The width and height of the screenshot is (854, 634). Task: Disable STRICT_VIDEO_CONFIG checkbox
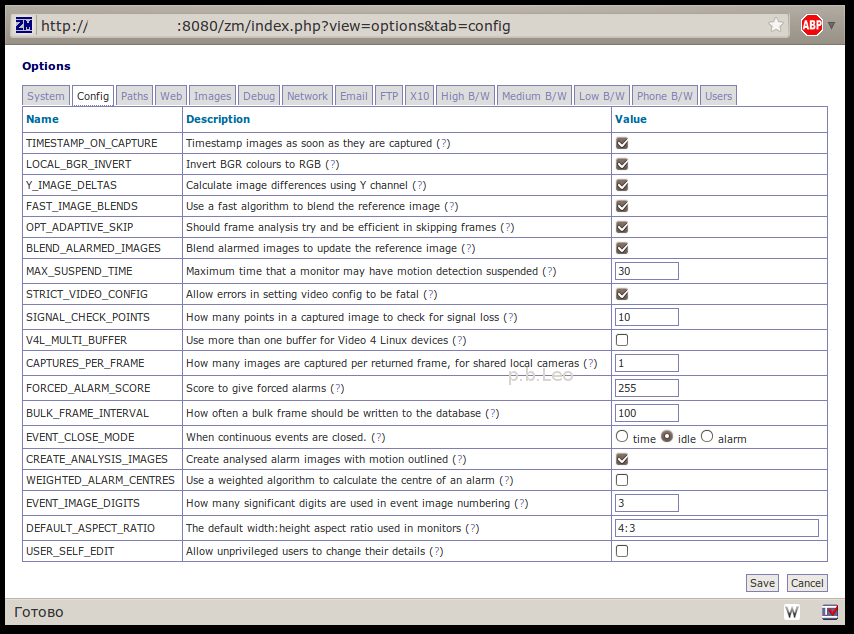coord(622,294)
